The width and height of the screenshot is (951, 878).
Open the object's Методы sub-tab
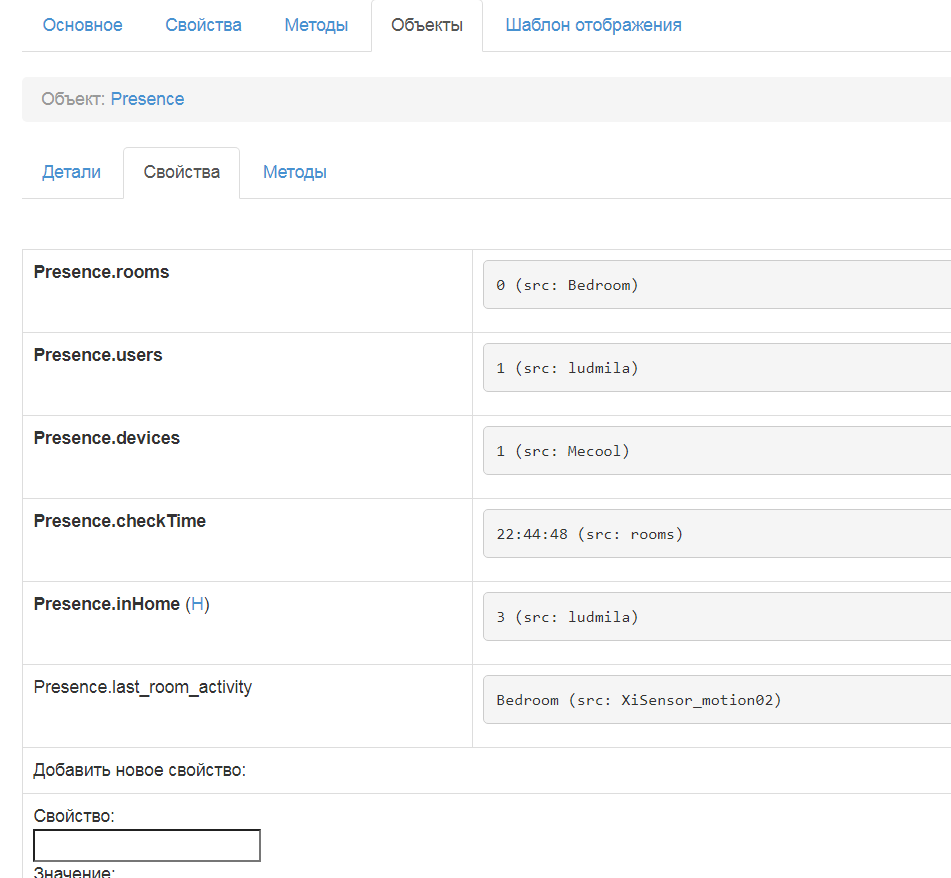tap(295, 172)
